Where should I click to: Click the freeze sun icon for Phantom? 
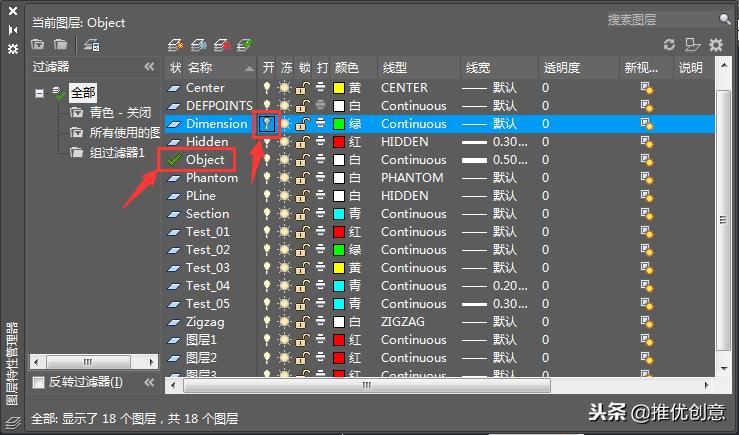(284, 178)
